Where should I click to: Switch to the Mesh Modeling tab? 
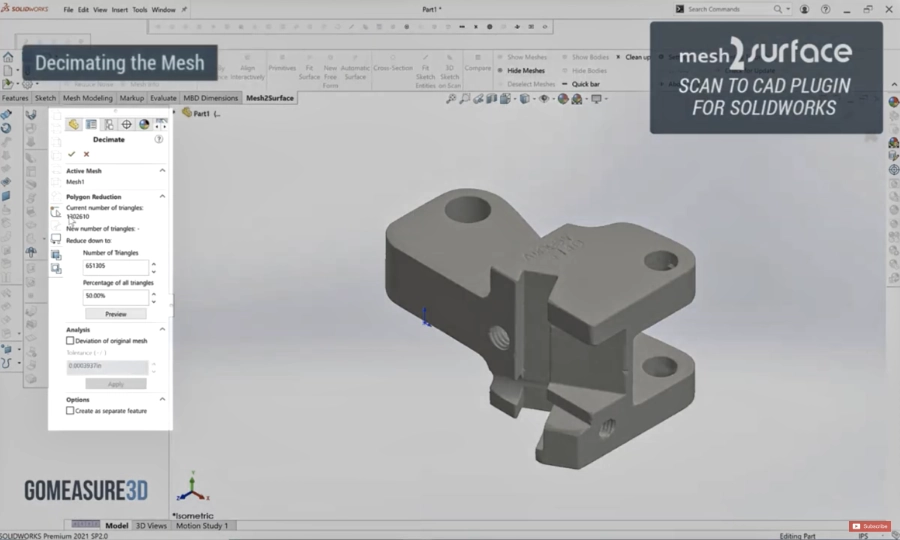(x=88, y=98)
